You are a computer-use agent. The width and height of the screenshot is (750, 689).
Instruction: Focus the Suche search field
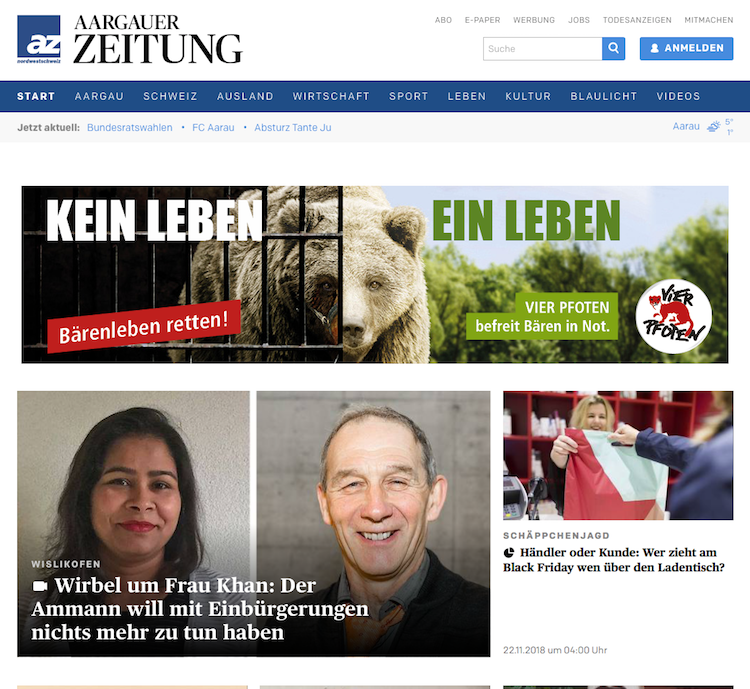pyautogui.click(x=542, y=48)
